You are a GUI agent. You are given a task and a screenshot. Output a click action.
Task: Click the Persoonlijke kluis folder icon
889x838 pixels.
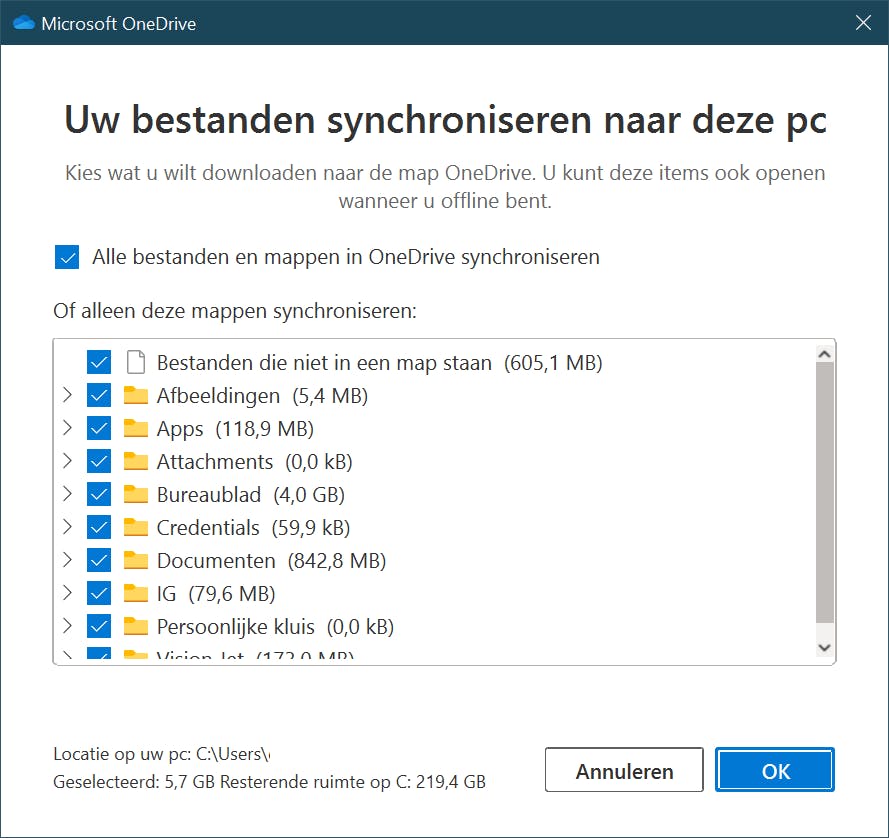coord(136,627)
